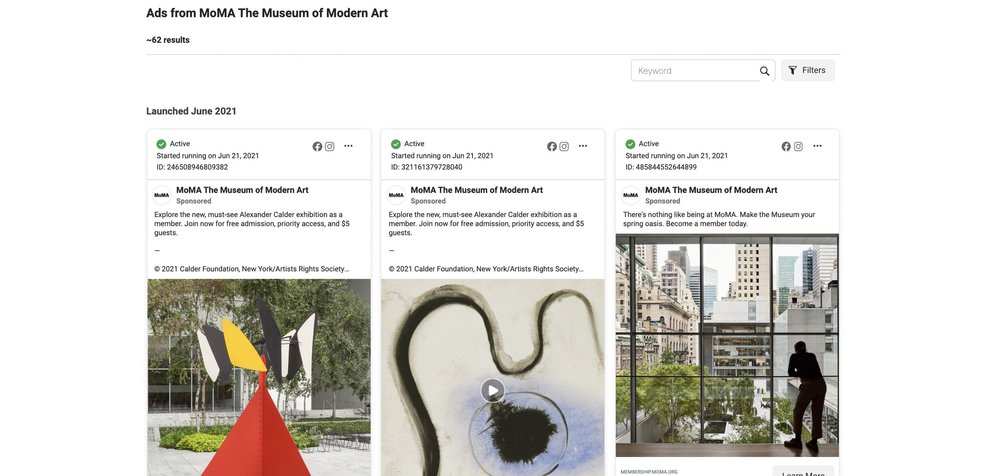Open three-dot menu on first ad card
Viewport: 1000px width, 476px height.
348,146
